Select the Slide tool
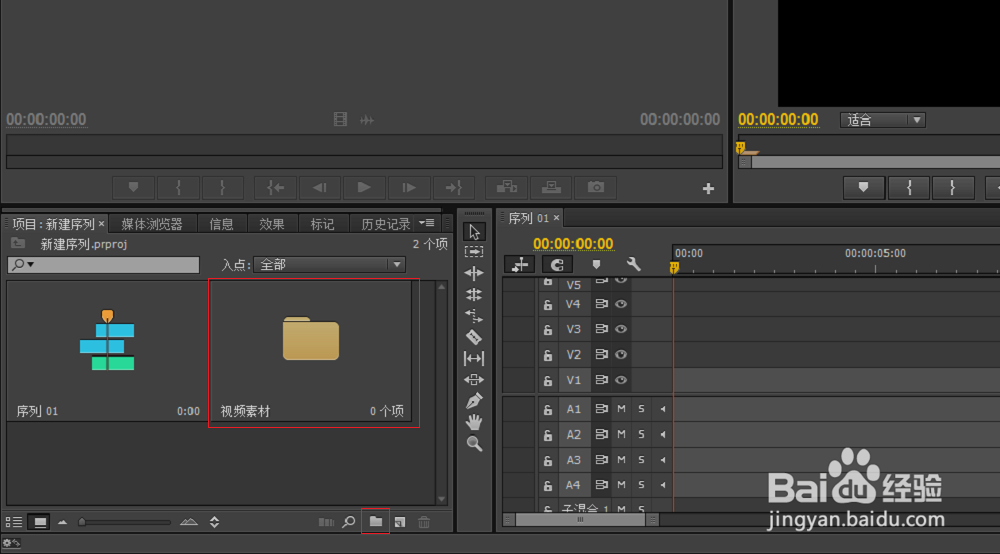 474,379
